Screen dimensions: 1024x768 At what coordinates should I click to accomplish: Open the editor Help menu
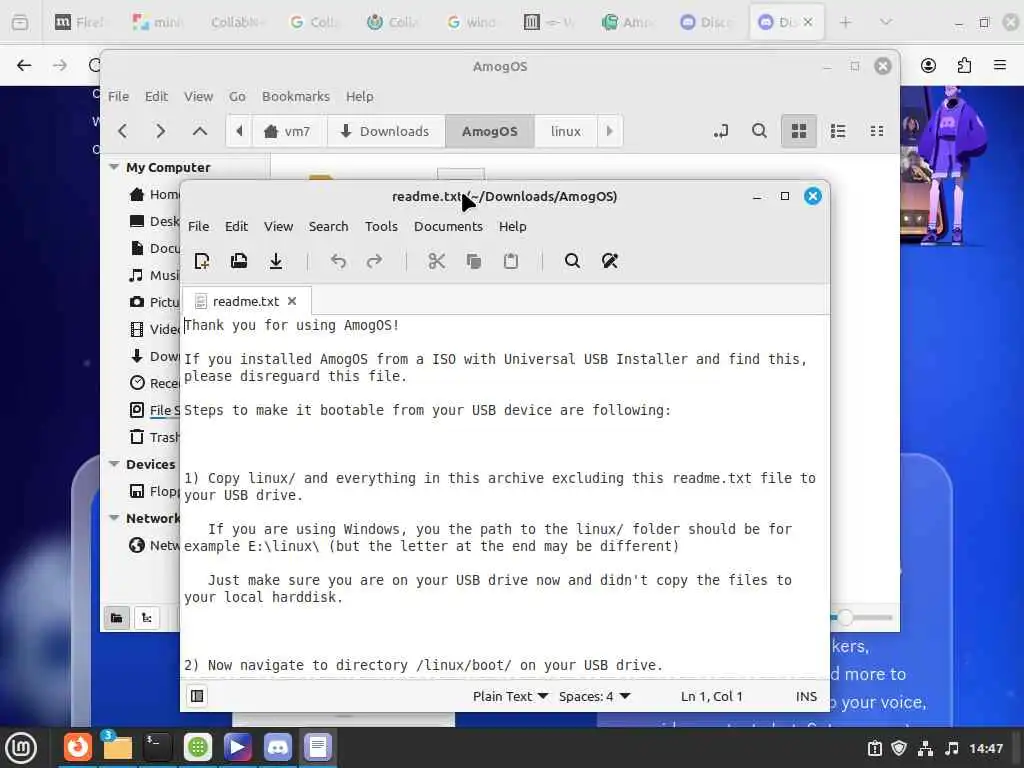point(512,226)
